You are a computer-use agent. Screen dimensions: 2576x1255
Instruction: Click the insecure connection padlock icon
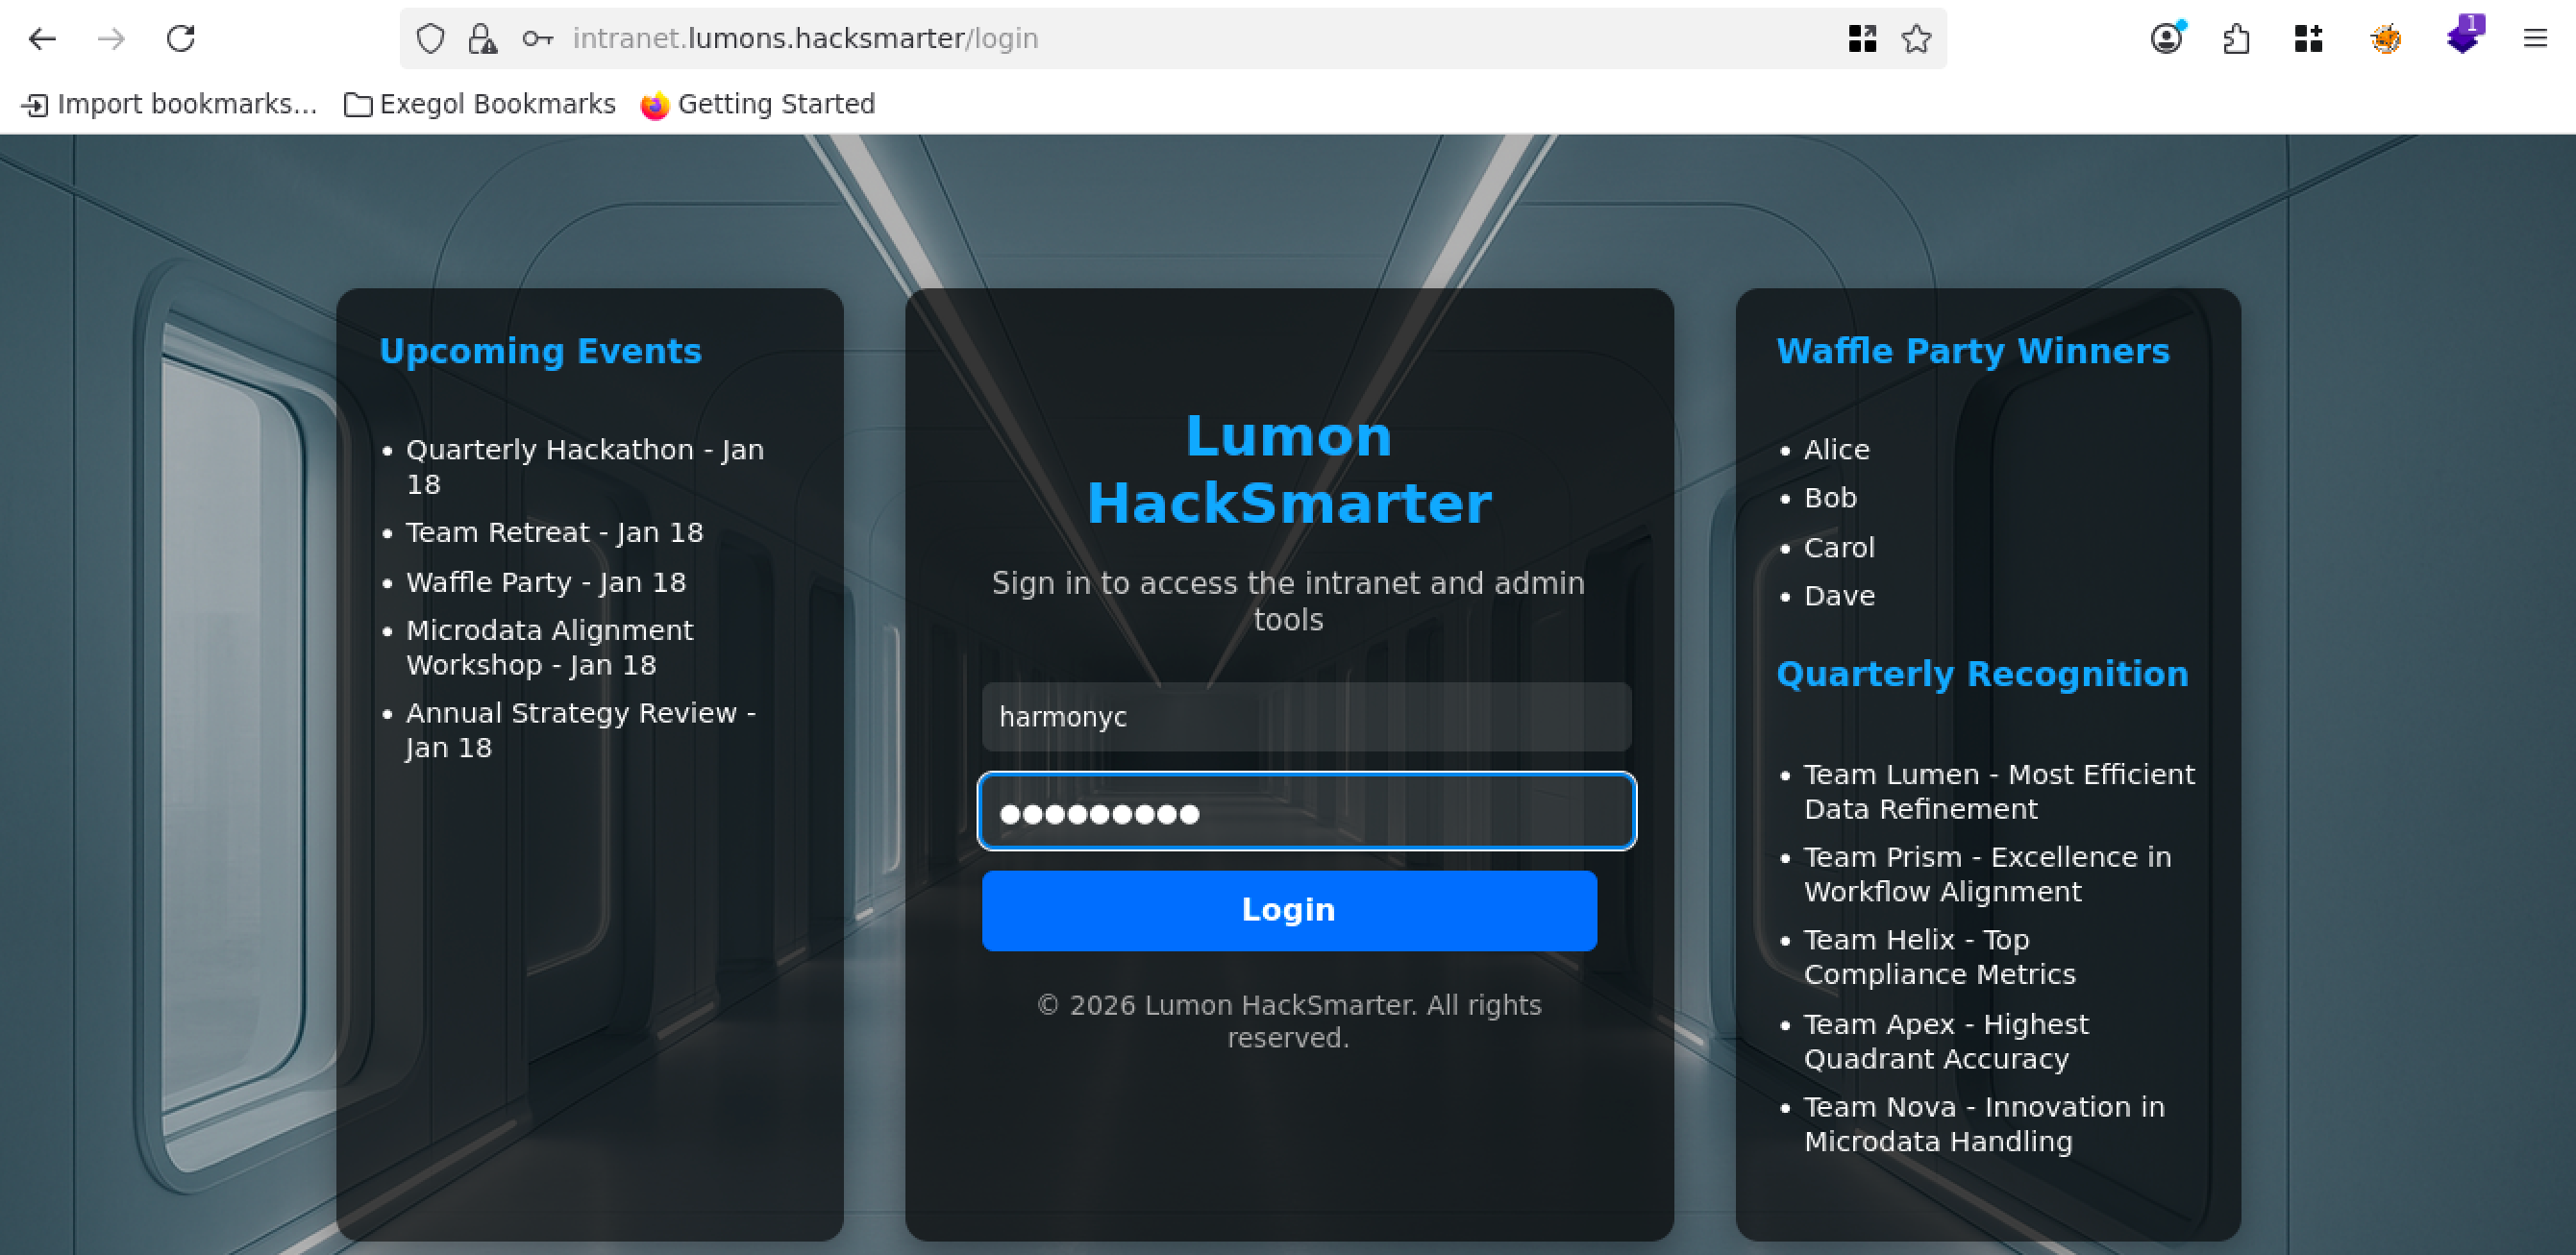(482, 39)
